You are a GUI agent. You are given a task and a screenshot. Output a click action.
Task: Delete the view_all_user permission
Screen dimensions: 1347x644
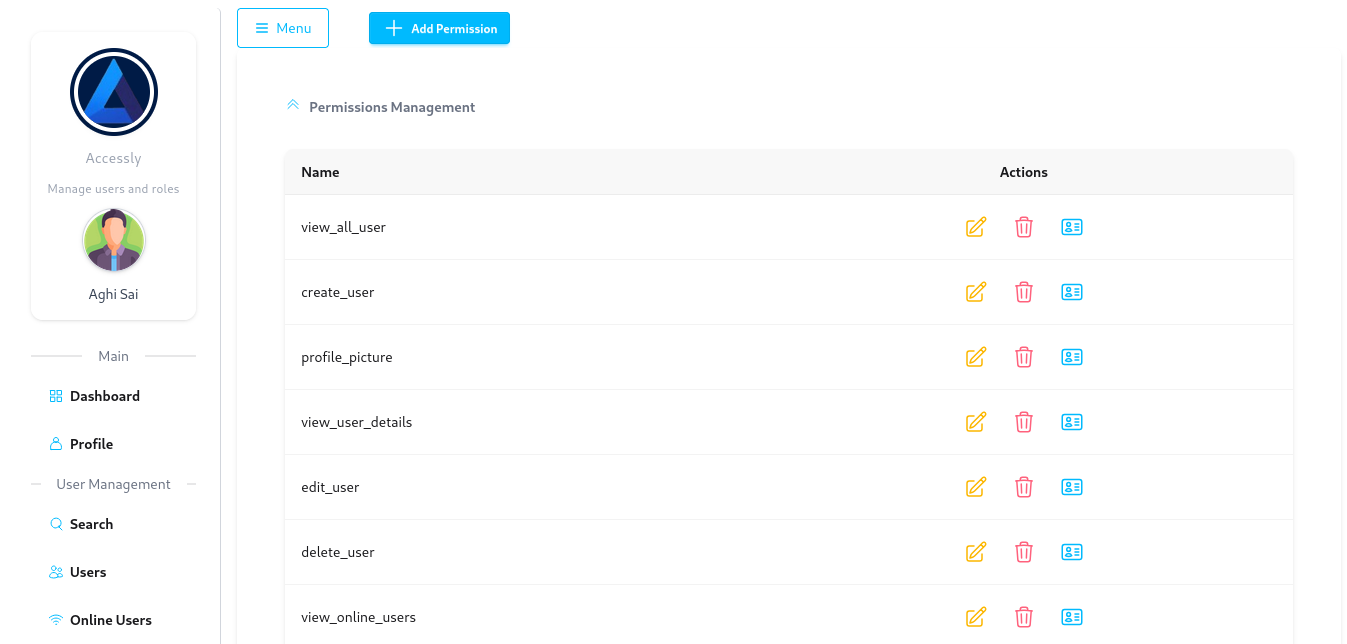coord(1023,227)
